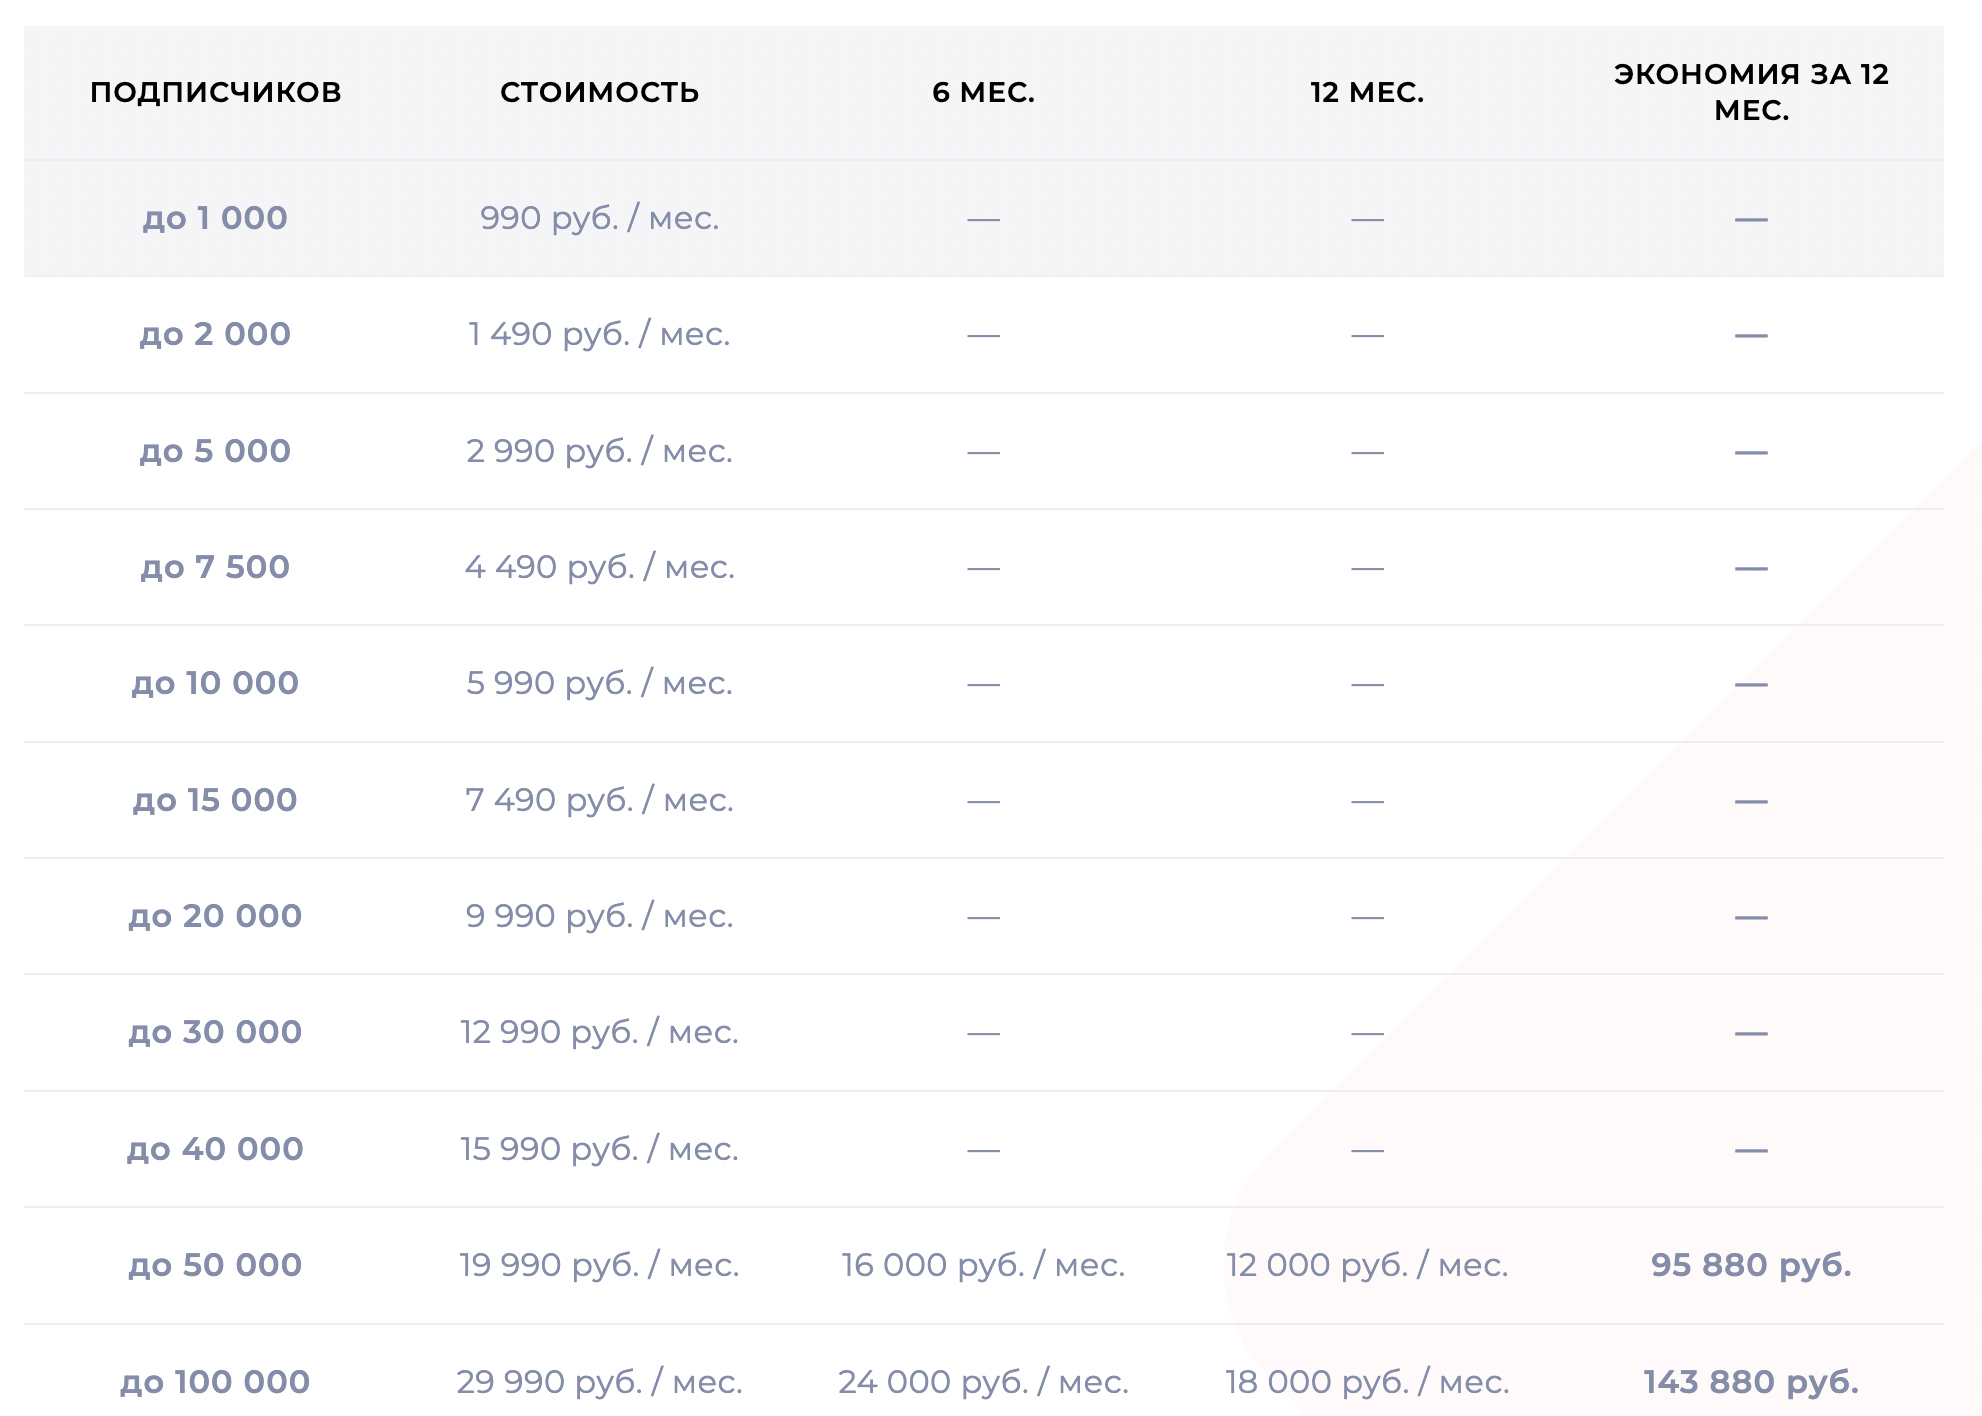Select the до 50 000 subscribers label
Viewport: 1982px width, 1416px height.
pyautogui.click(x=215, y=1265)
